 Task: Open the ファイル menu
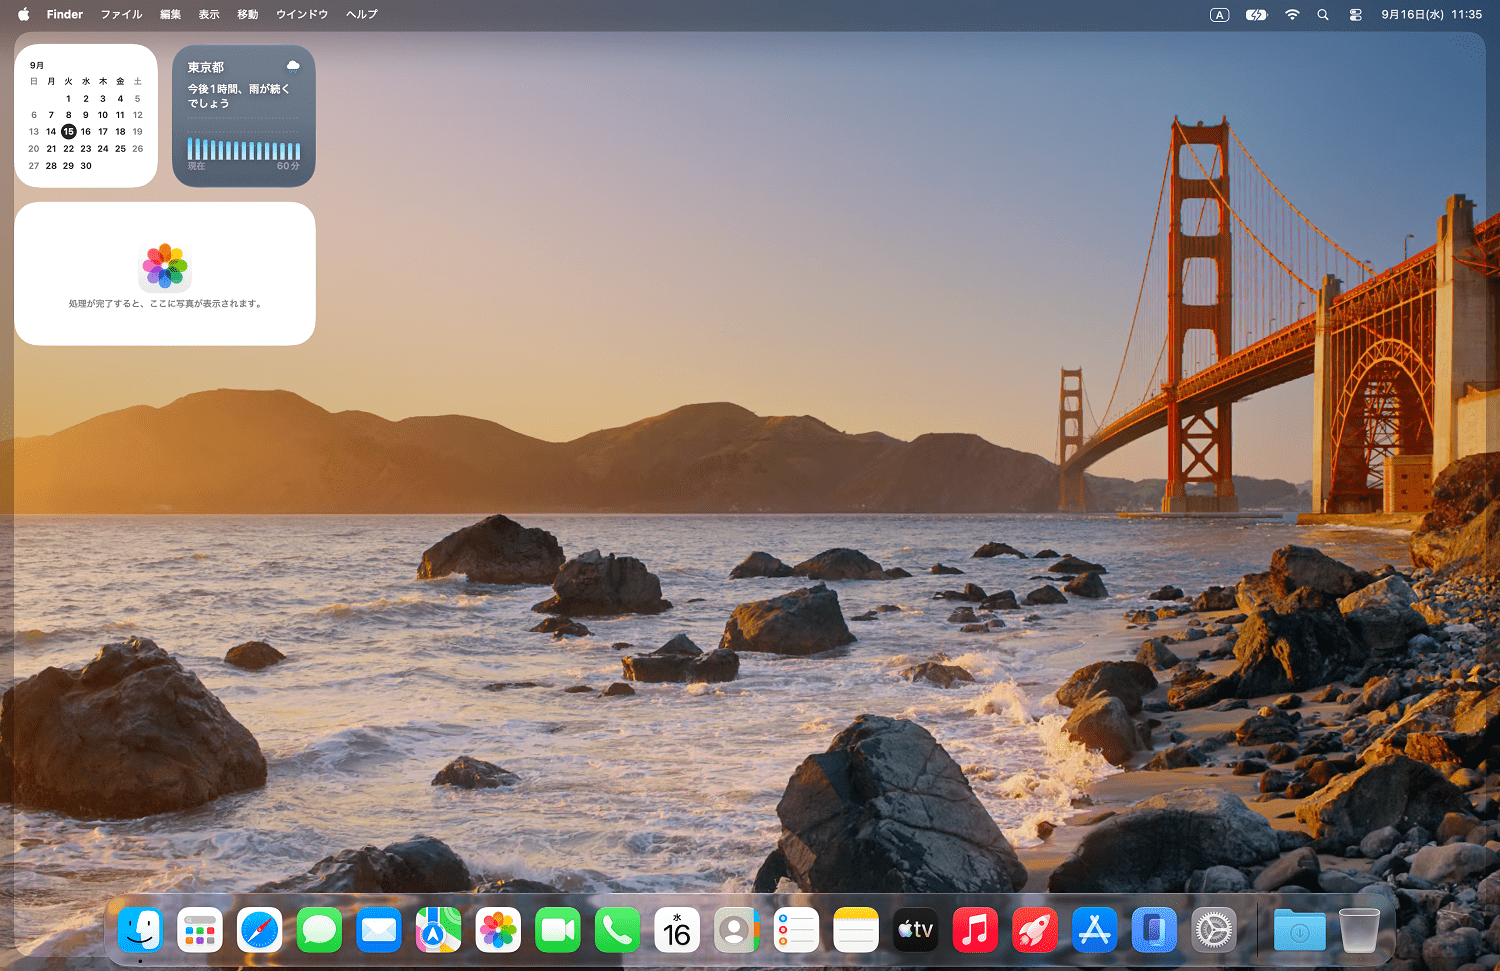coord(121,14)
